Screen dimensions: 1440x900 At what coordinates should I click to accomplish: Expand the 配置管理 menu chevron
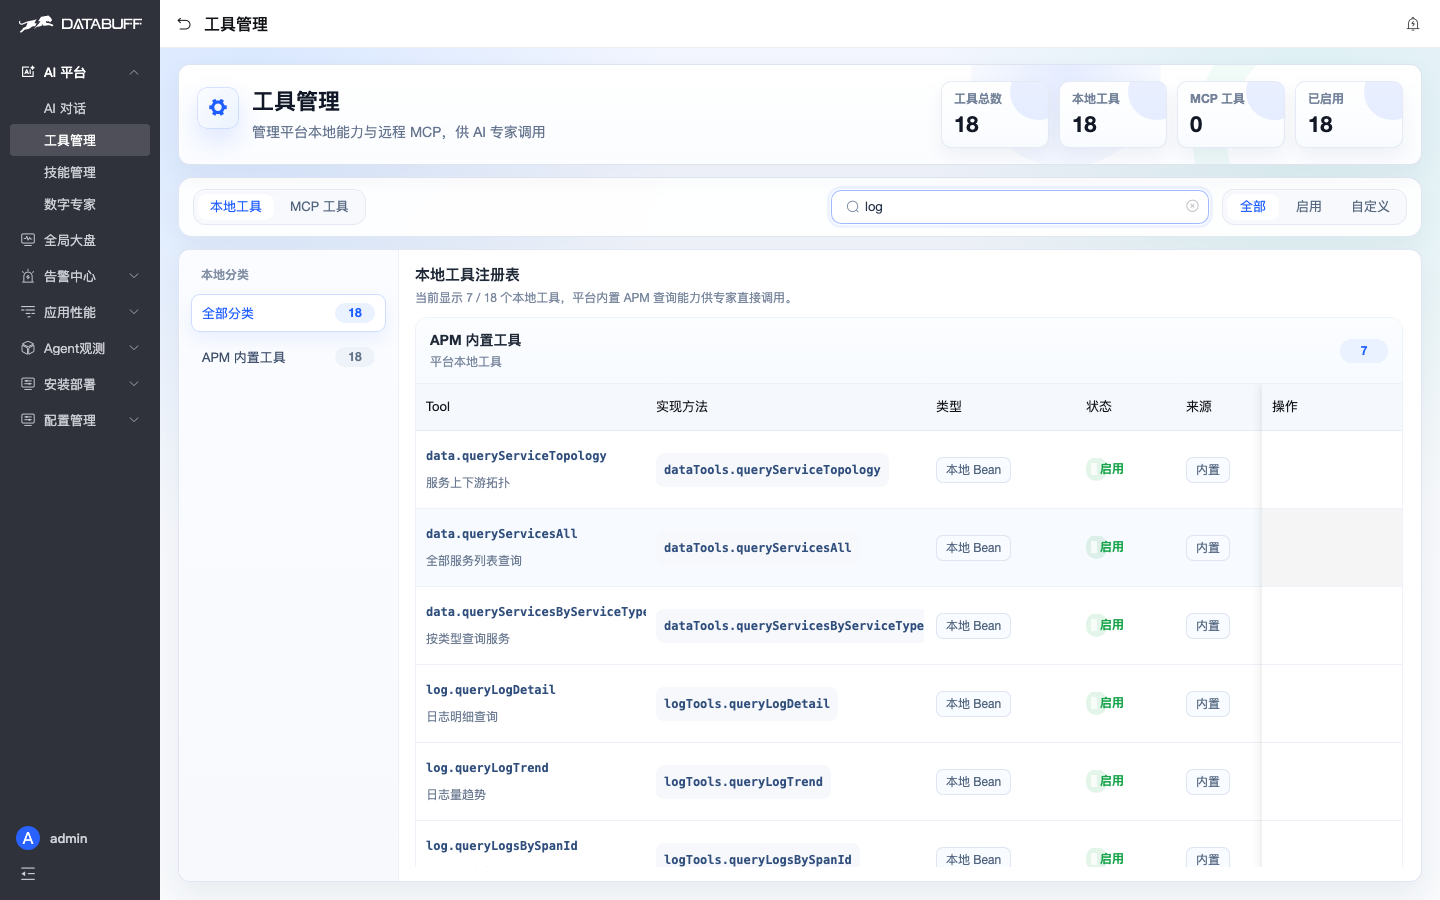(x=134, y=420)
